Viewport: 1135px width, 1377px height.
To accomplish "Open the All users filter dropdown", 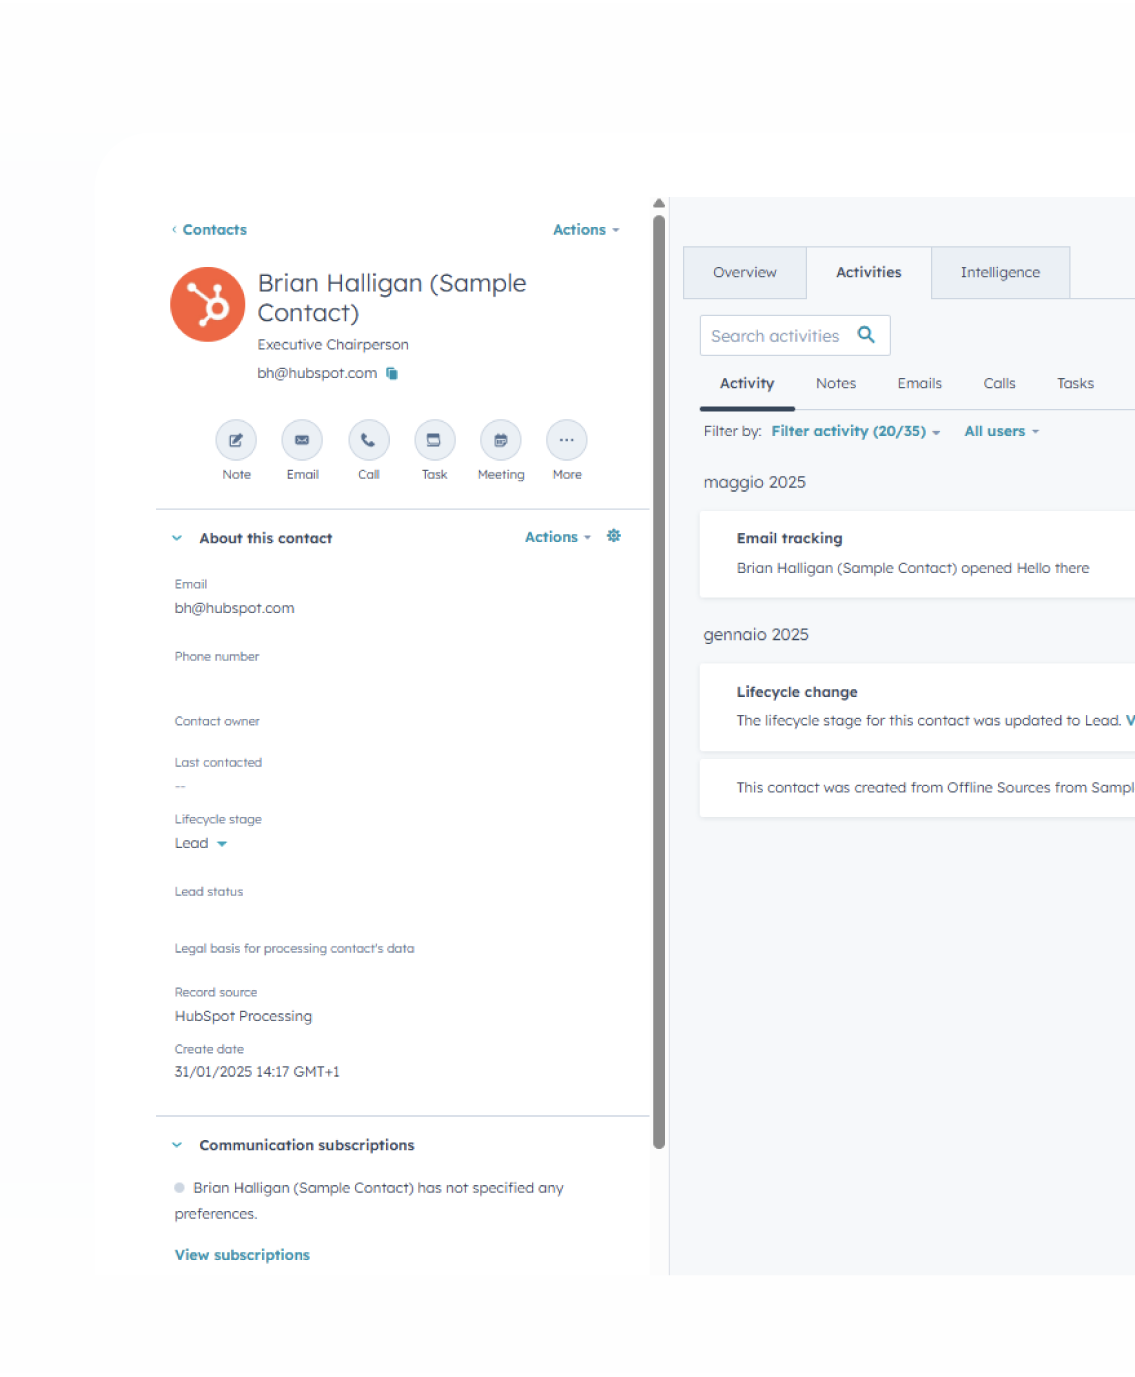I will [x=1002, y=431].
